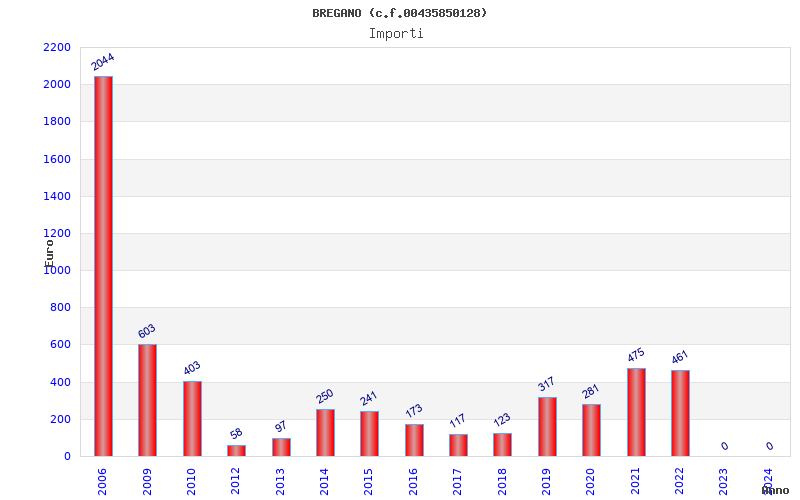
Task: Click the x-axis year label 2023
Action: (723, 482)
